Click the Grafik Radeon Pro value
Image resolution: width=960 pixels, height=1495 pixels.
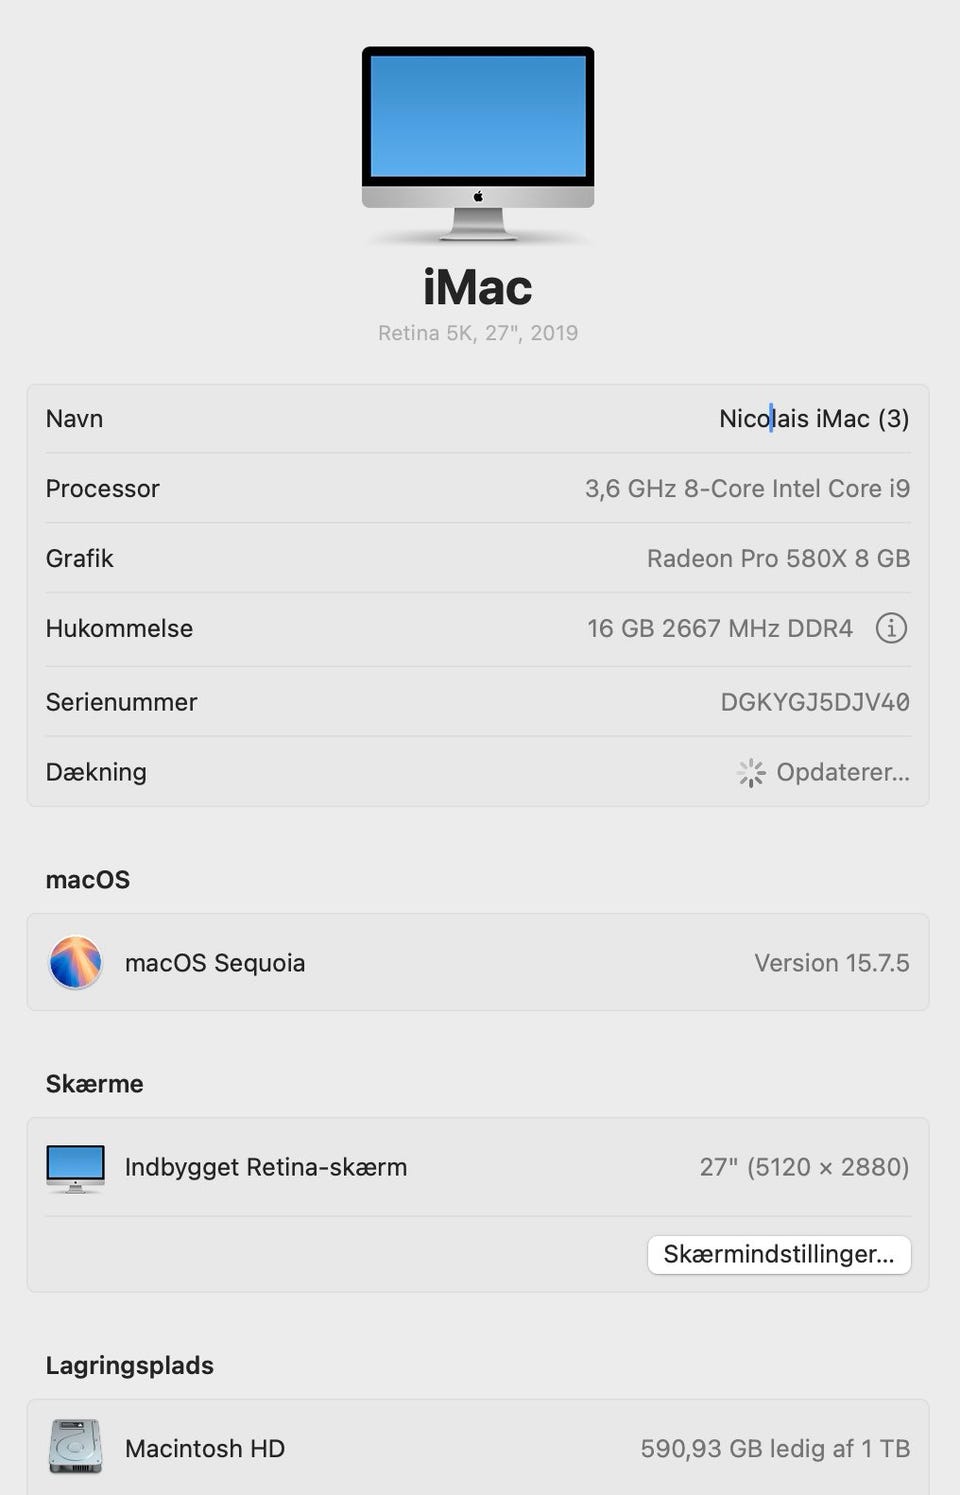click(778, 558)
